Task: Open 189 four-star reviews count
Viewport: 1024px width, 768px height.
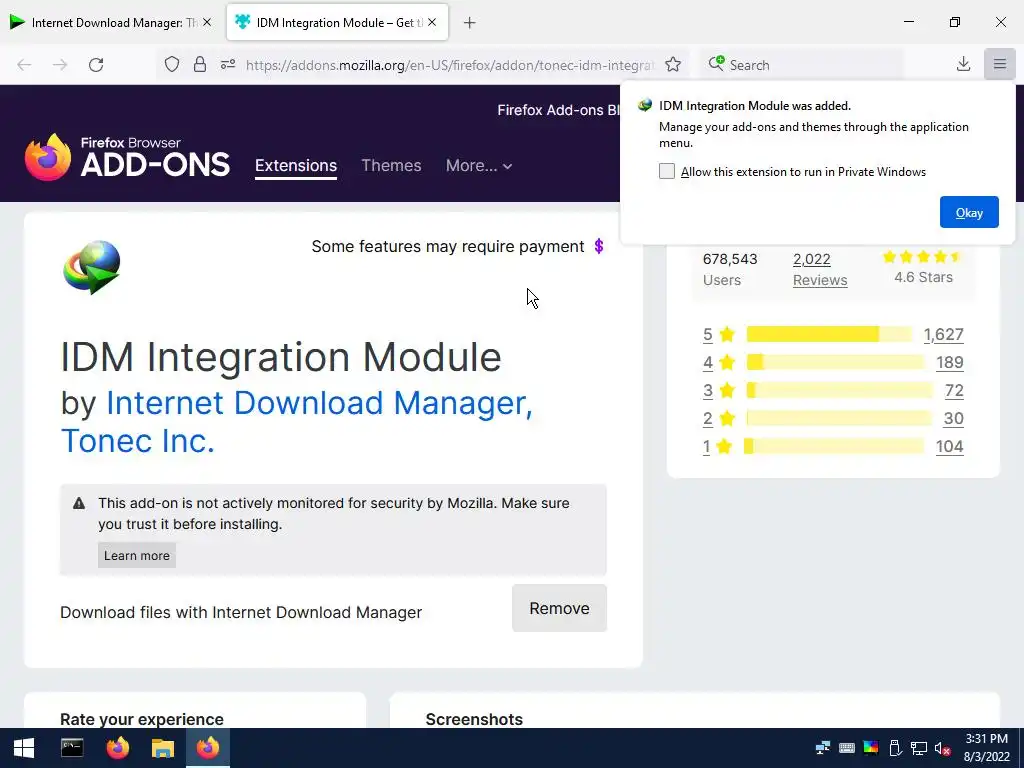Action: point(950,362)
